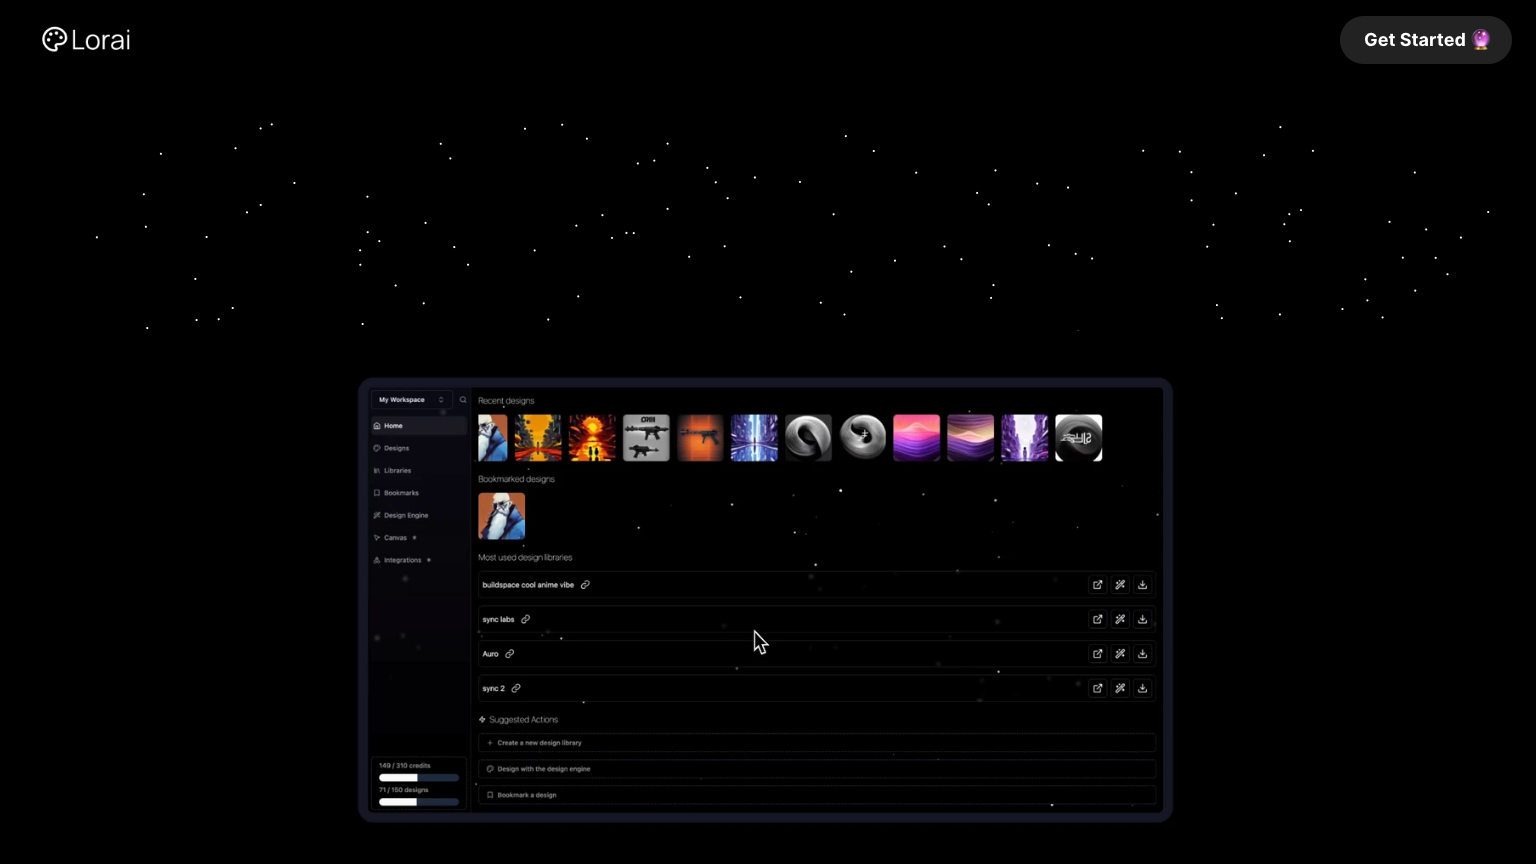Select the pink wave gradient recent design
This screenshot has width=1536, height=864.
tap(916, 438)
